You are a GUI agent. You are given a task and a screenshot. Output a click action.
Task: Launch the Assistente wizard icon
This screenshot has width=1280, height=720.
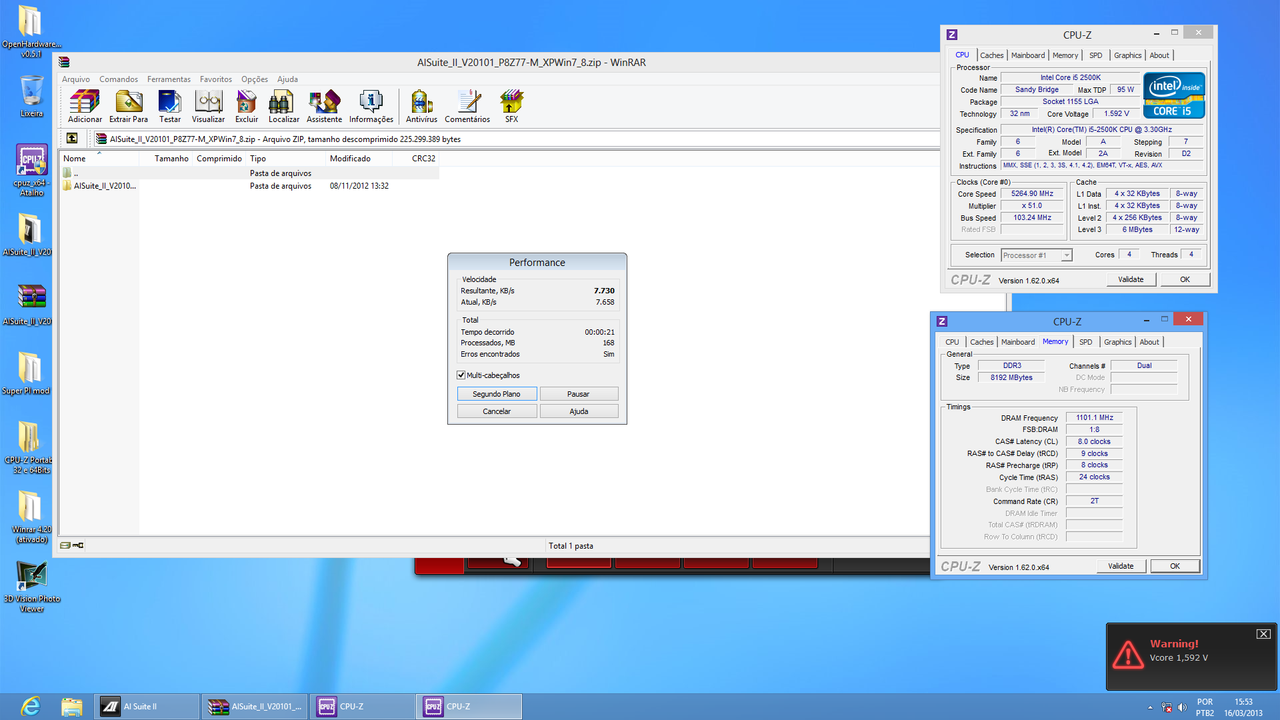324,106
